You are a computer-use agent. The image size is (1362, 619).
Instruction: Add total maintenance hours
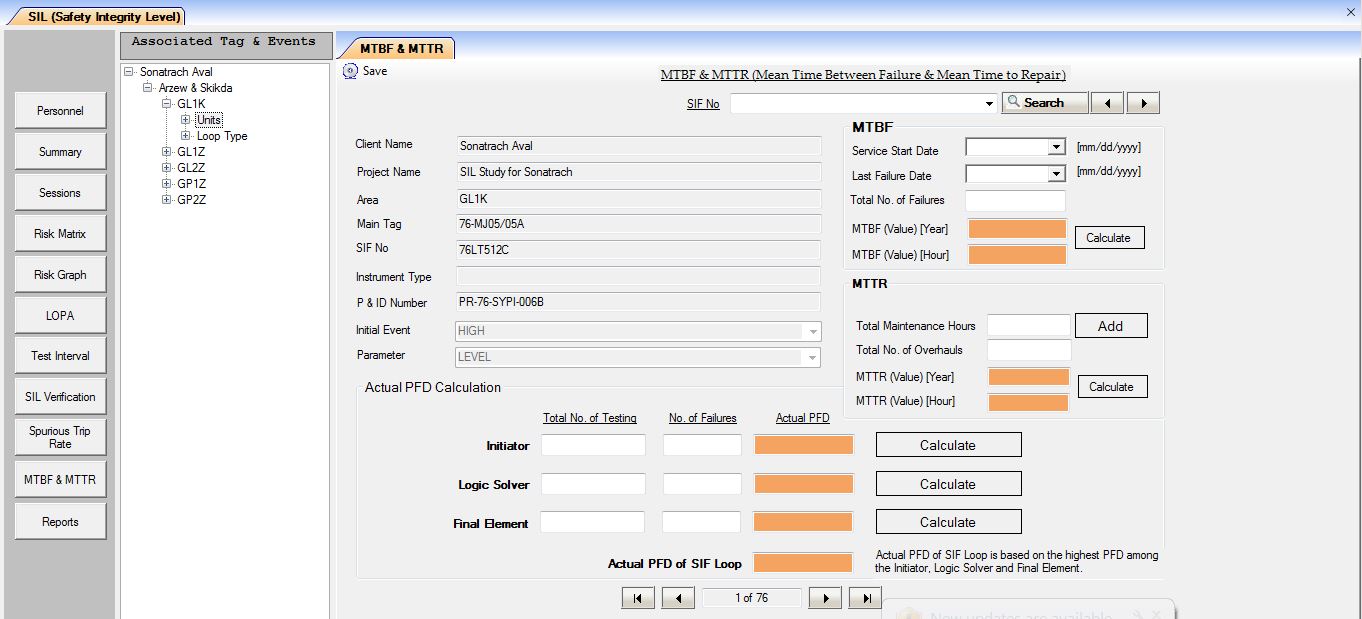point(1111,326)
